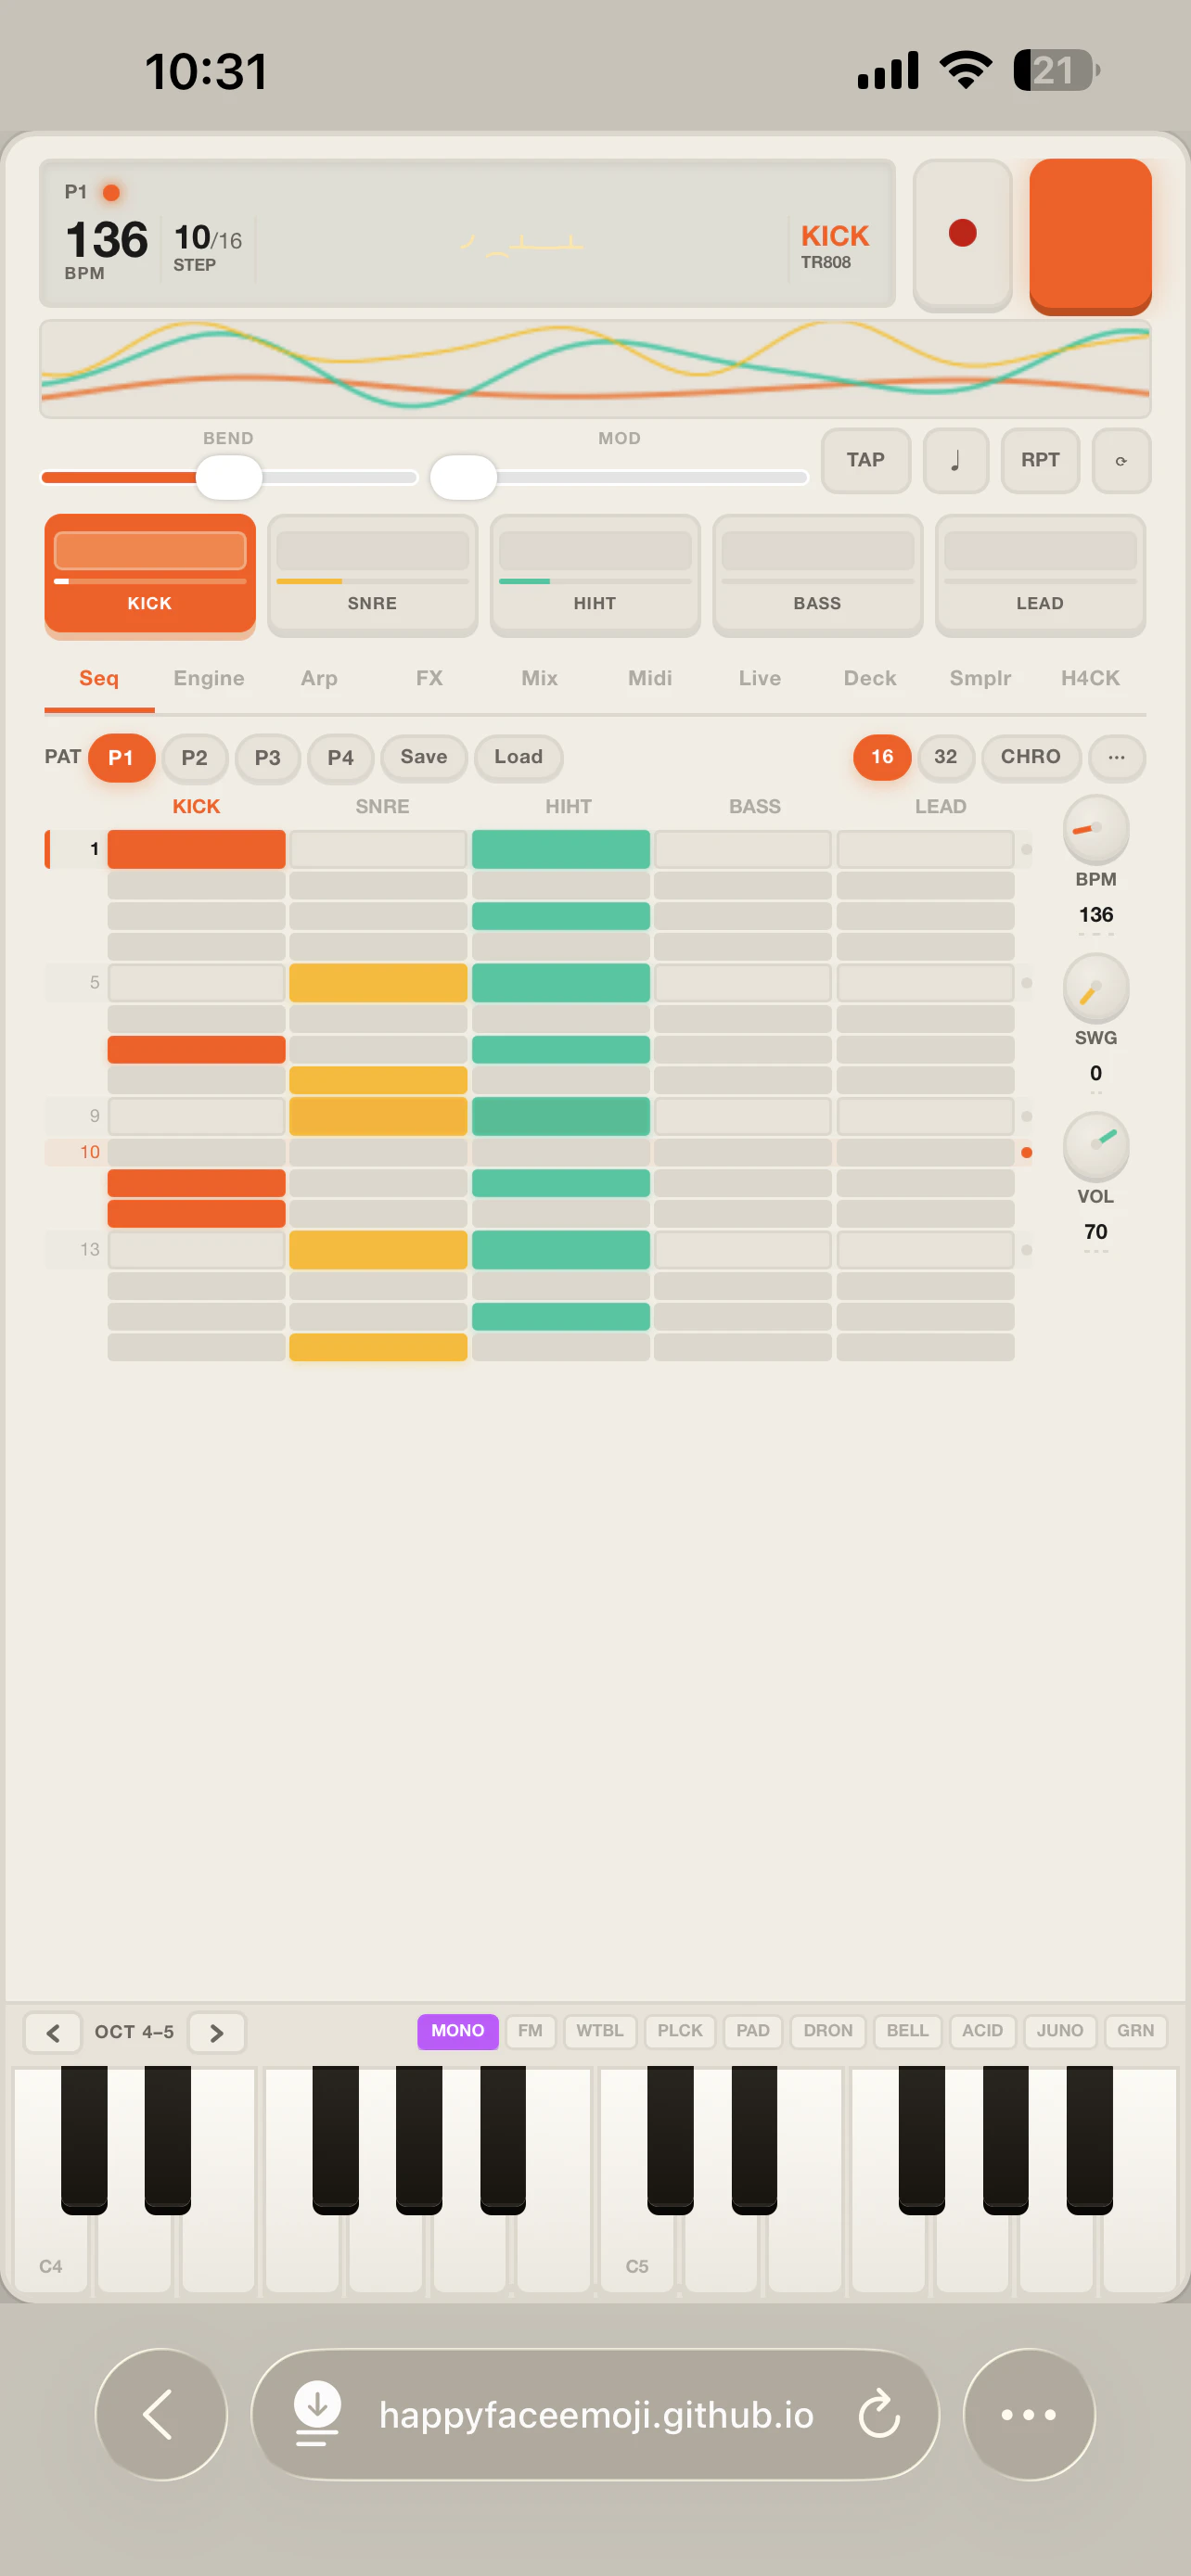Select the ACID synth engine
Image resolution: width=1191 pixels, height=2576 pixels.
click(982, 2031)
